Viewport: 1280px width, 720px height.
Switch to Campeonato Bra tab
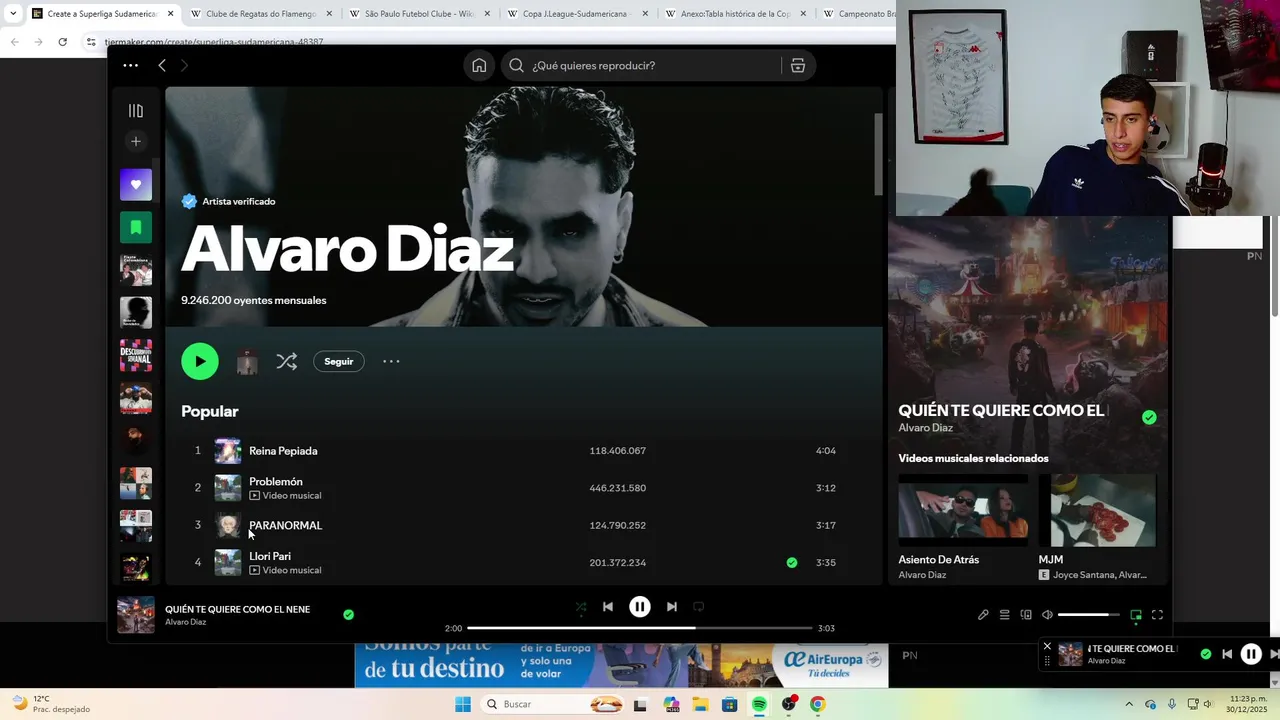point(858,14)
